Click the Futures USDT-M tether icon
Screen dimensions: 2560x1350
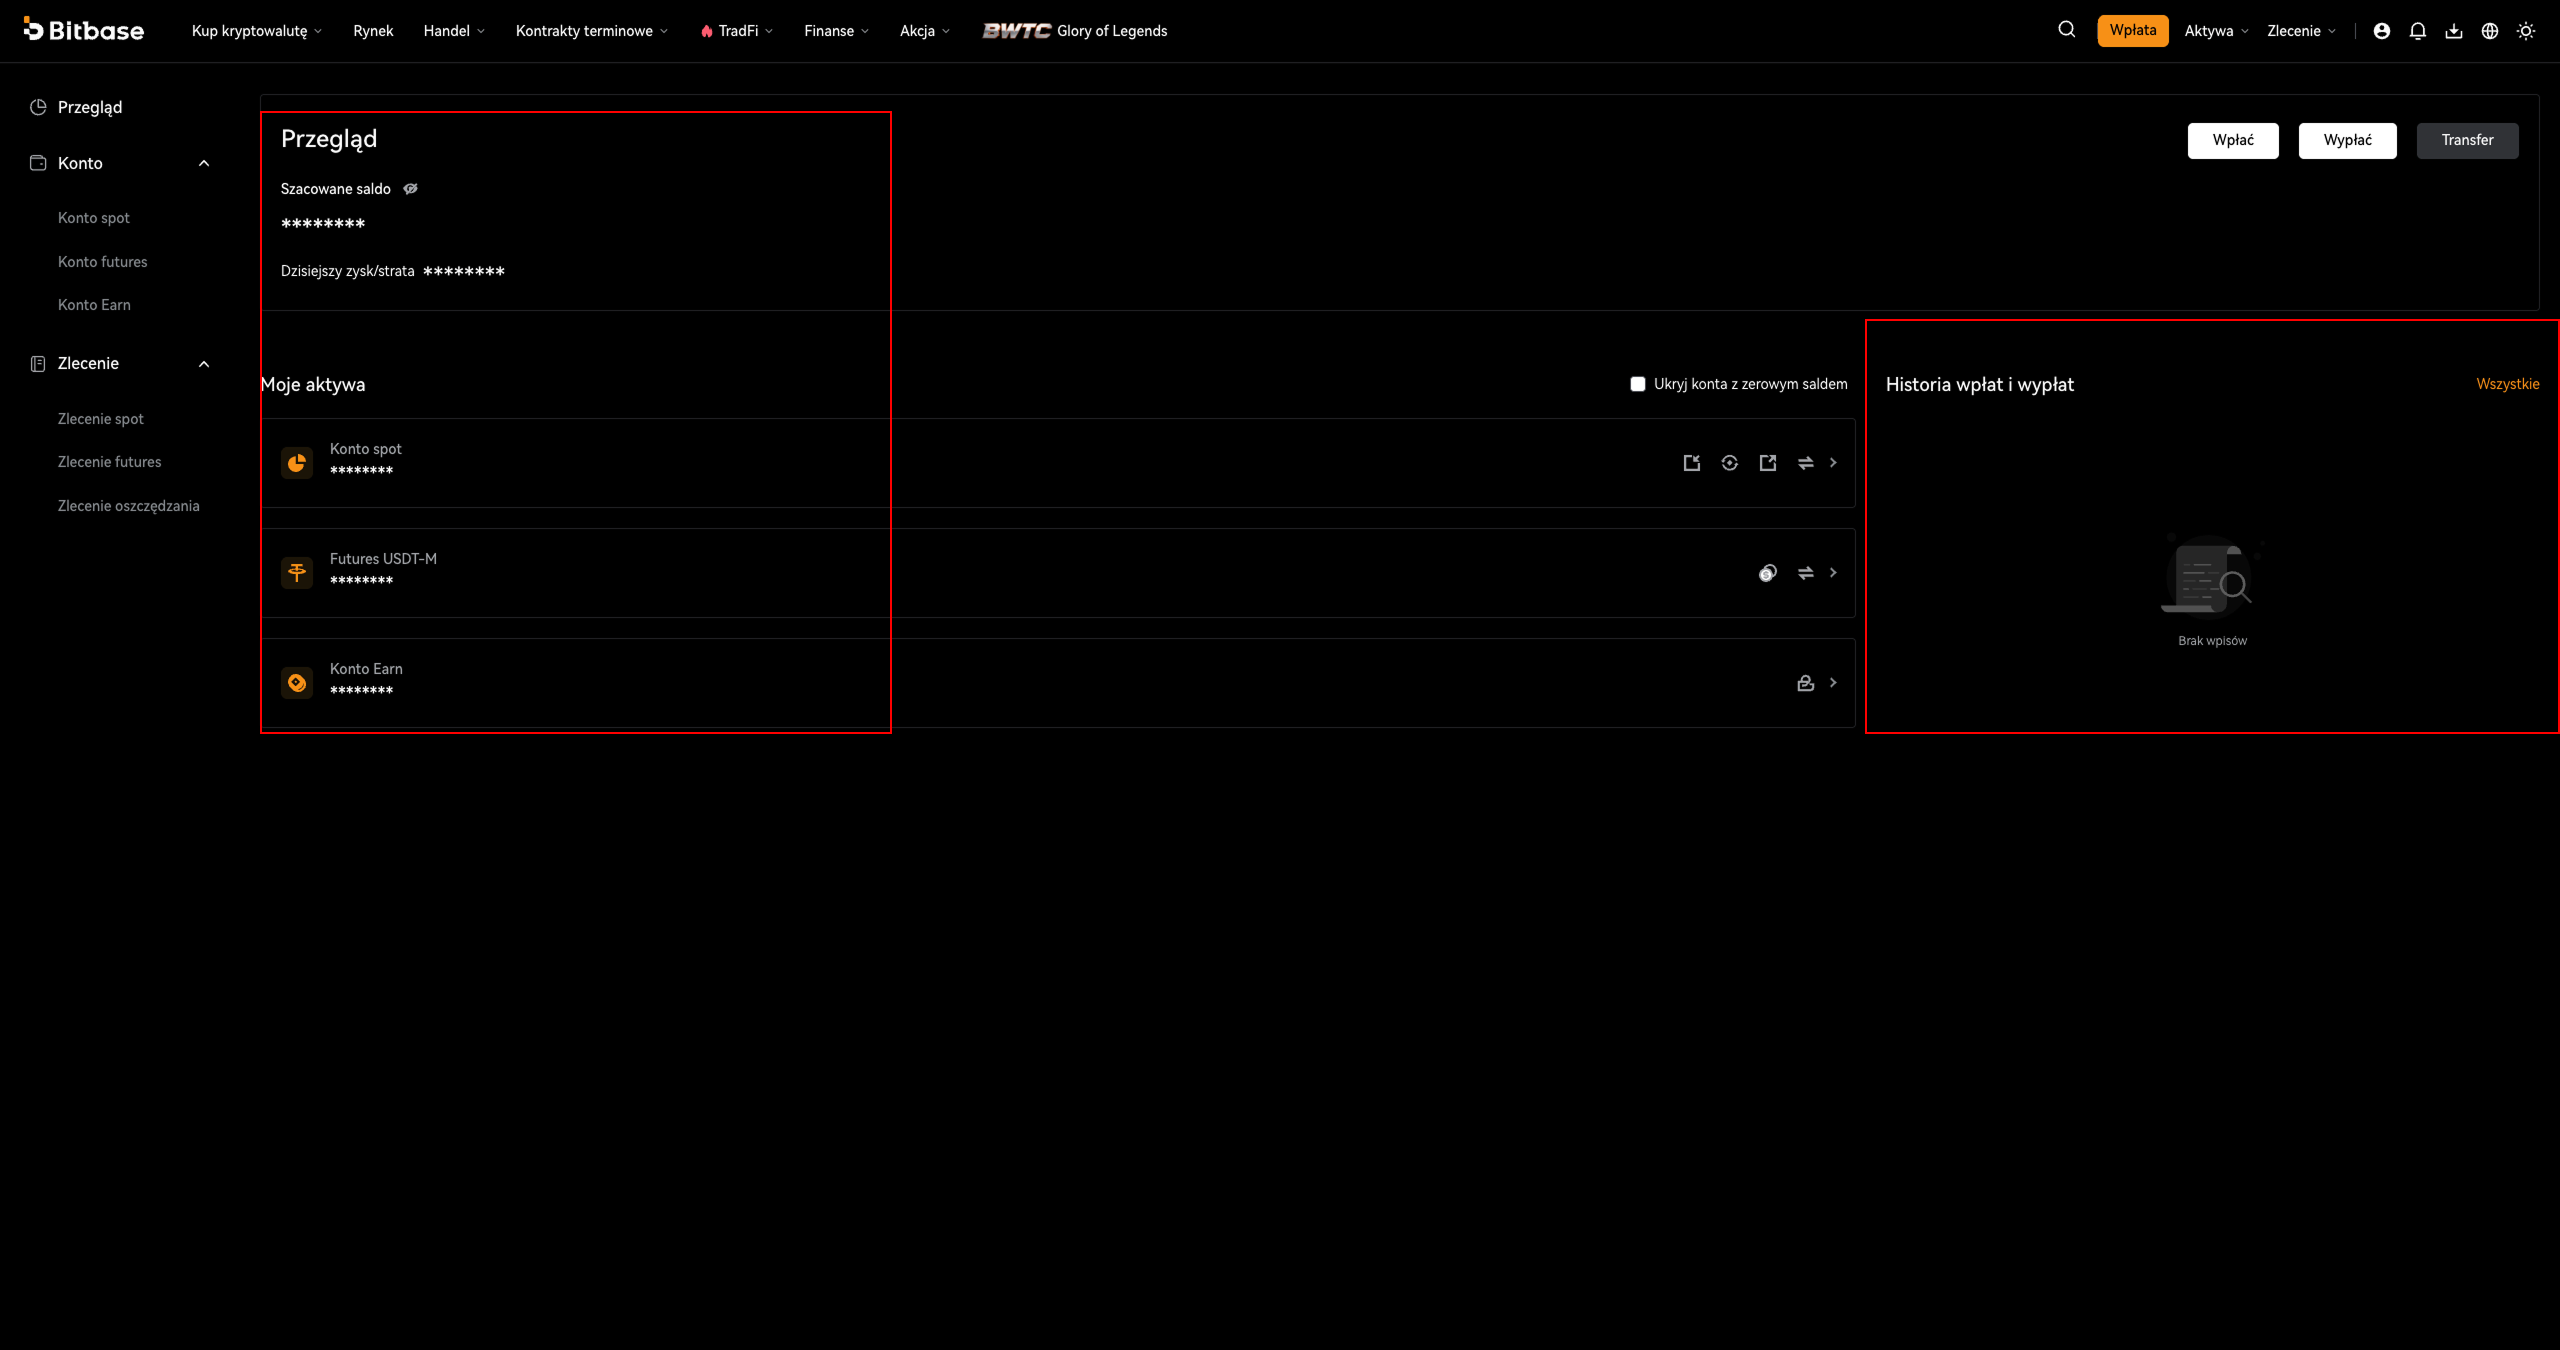click(x=297, y=573)
